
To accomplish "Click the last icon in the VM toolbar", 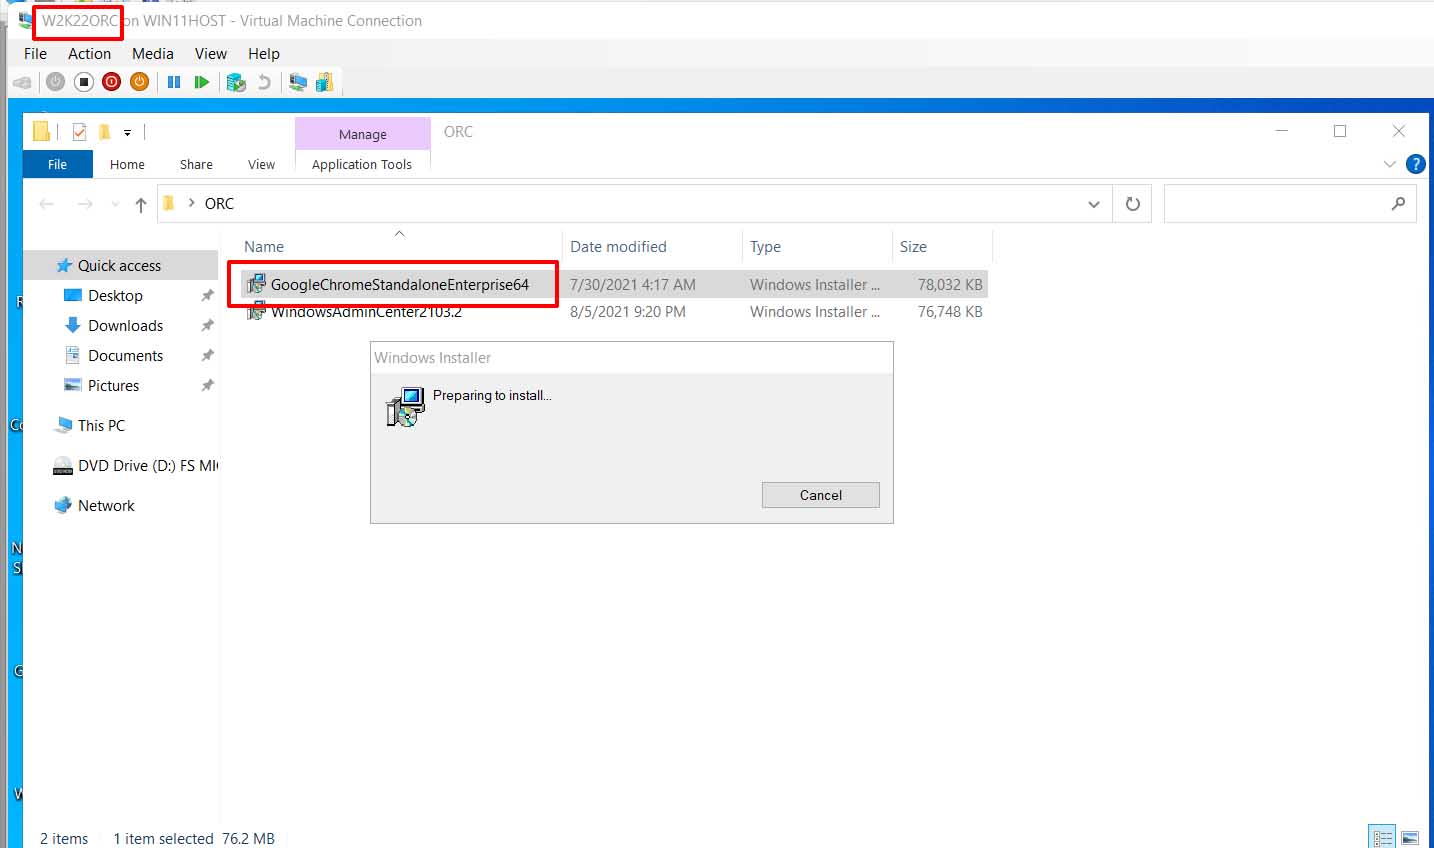I will pyautogui.click(x=324, y=82).
